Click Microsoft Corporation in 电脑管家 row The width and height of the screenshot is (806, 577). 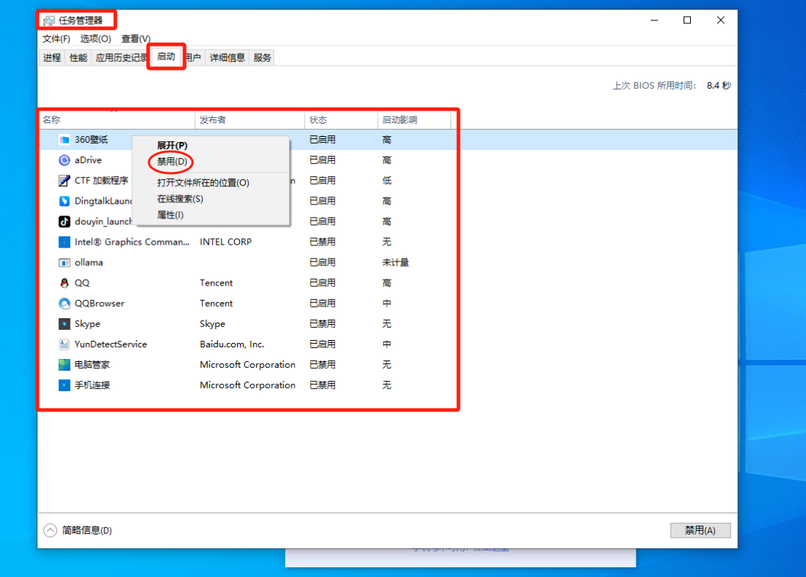[247, 365]
